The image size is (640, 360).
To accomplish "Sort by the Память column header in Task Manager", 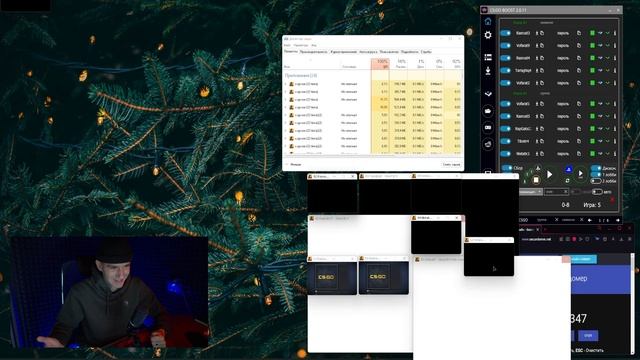I will 399,64.
